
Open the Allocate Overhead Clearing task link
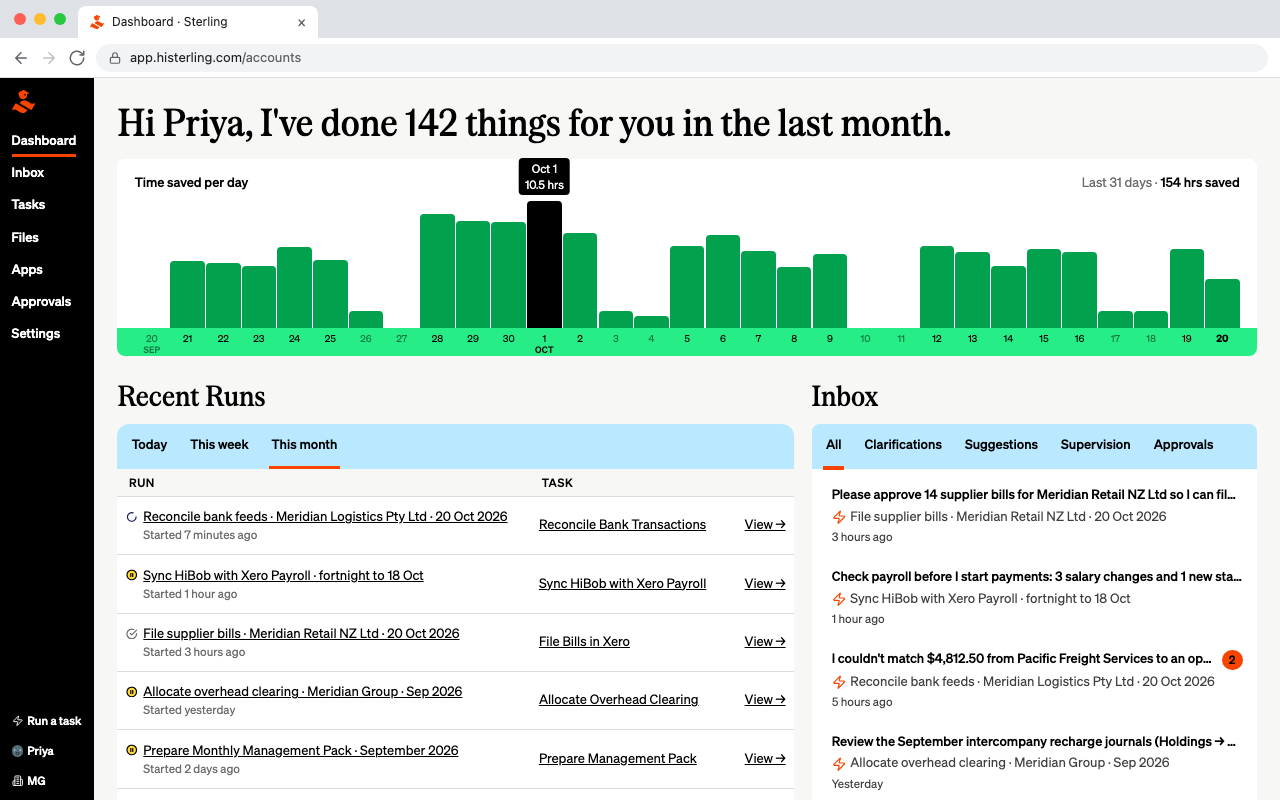618,700
